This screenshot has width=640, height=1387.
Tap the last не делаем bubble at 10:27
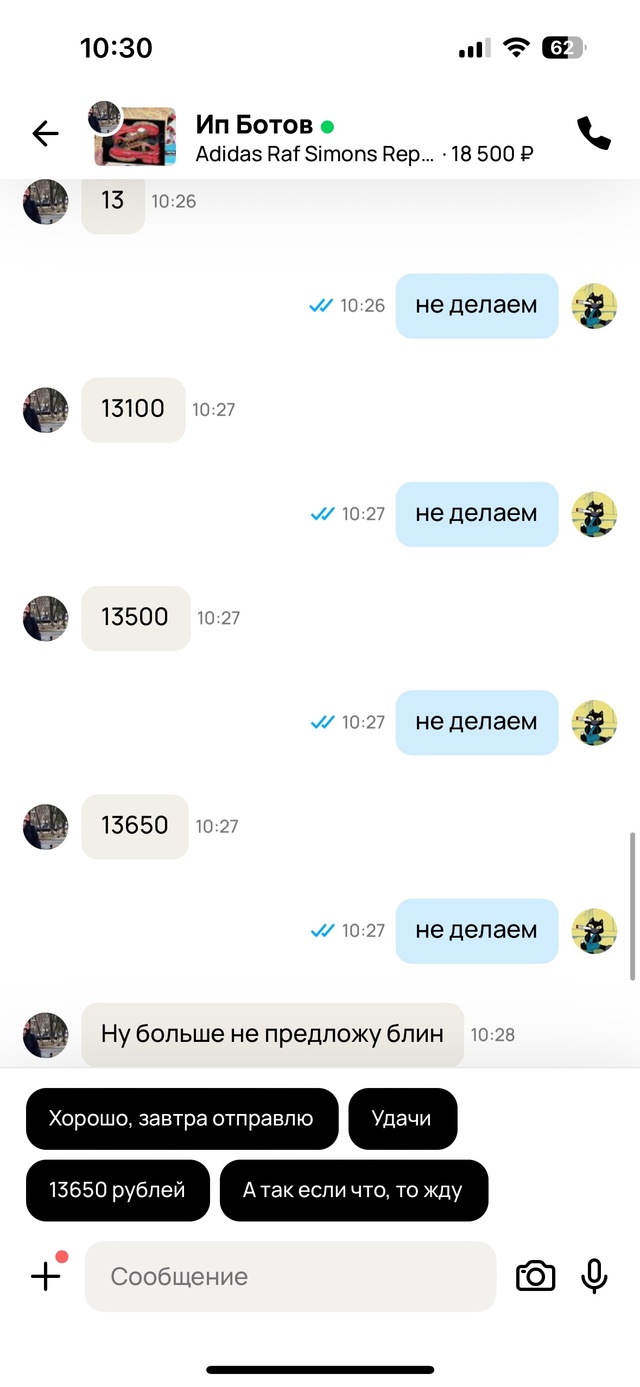point(477,930)
